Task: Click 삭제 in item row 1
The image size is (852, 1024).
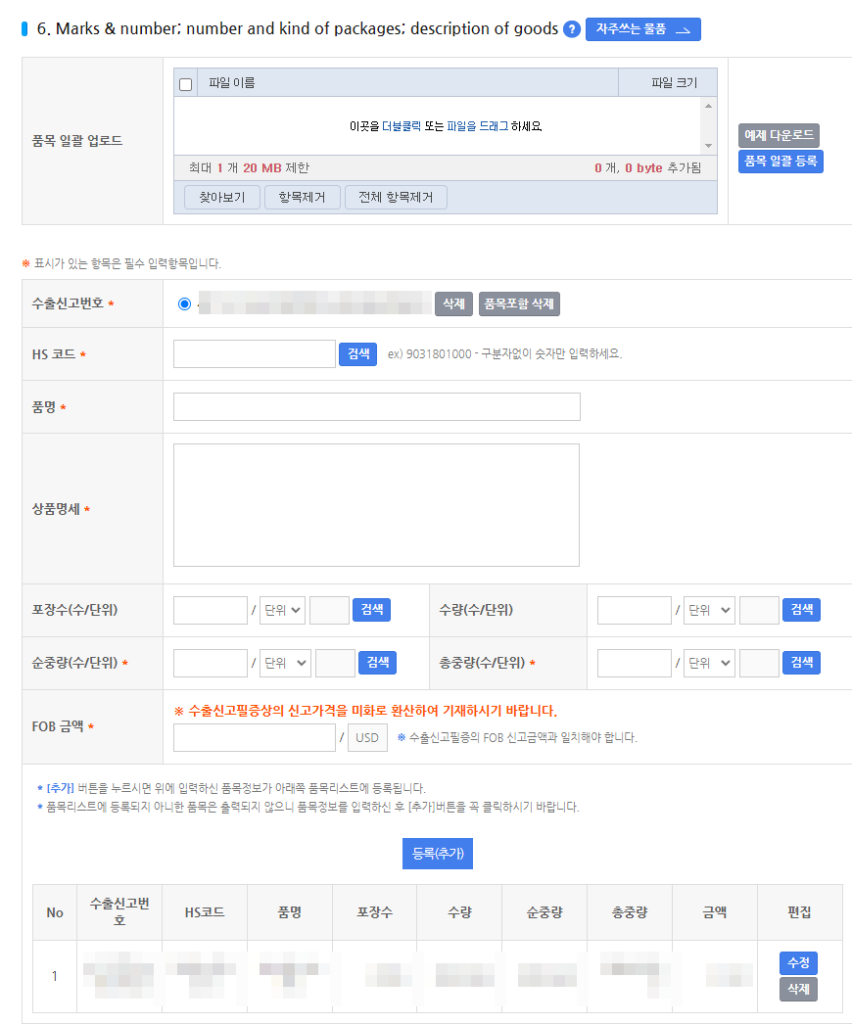Action: pyautogui.click(x=798, y=989)
